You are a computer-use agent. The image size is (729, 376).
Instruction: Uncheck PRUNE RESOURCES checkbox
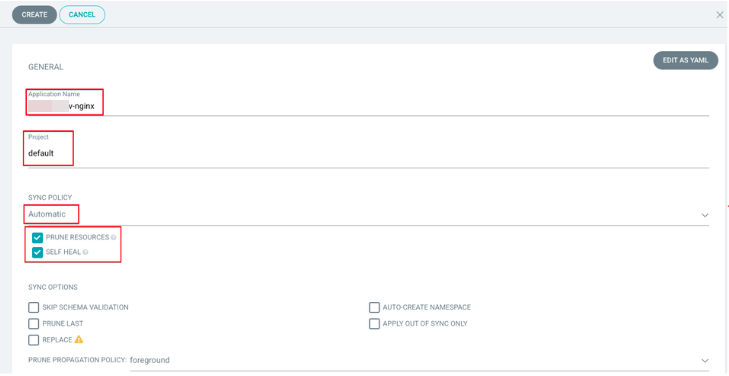[38, 237]
